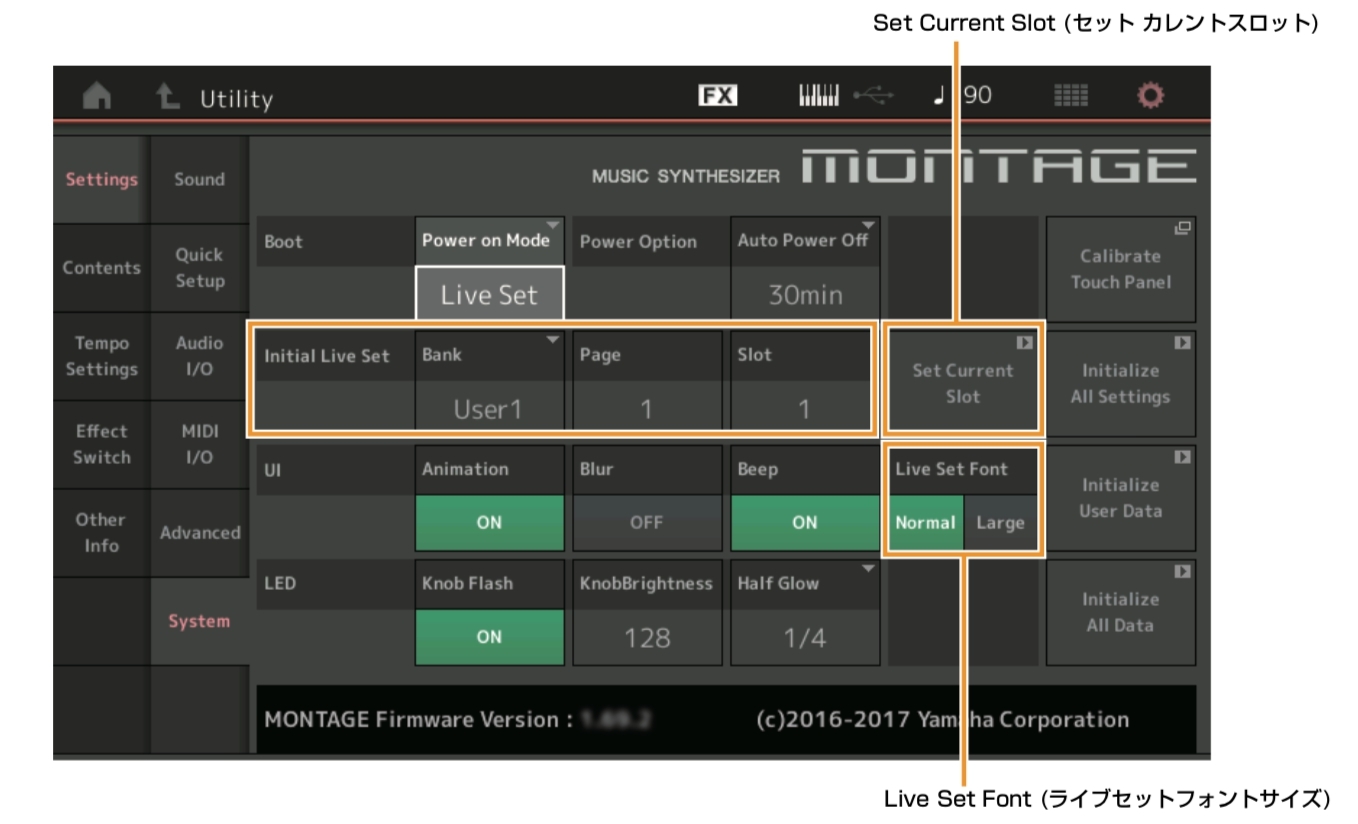Select the KnobBrightness value 128
The image size is (1358, 824).
point(647,637)
